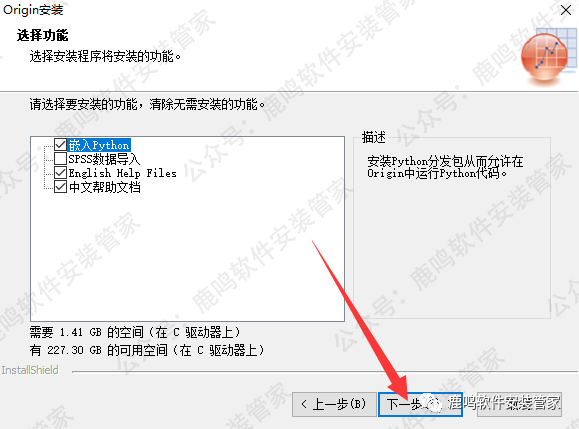This screenshot has height=429, width=579.
Task: Click the Origin graph logo icon
Action: tap(549, 56)
